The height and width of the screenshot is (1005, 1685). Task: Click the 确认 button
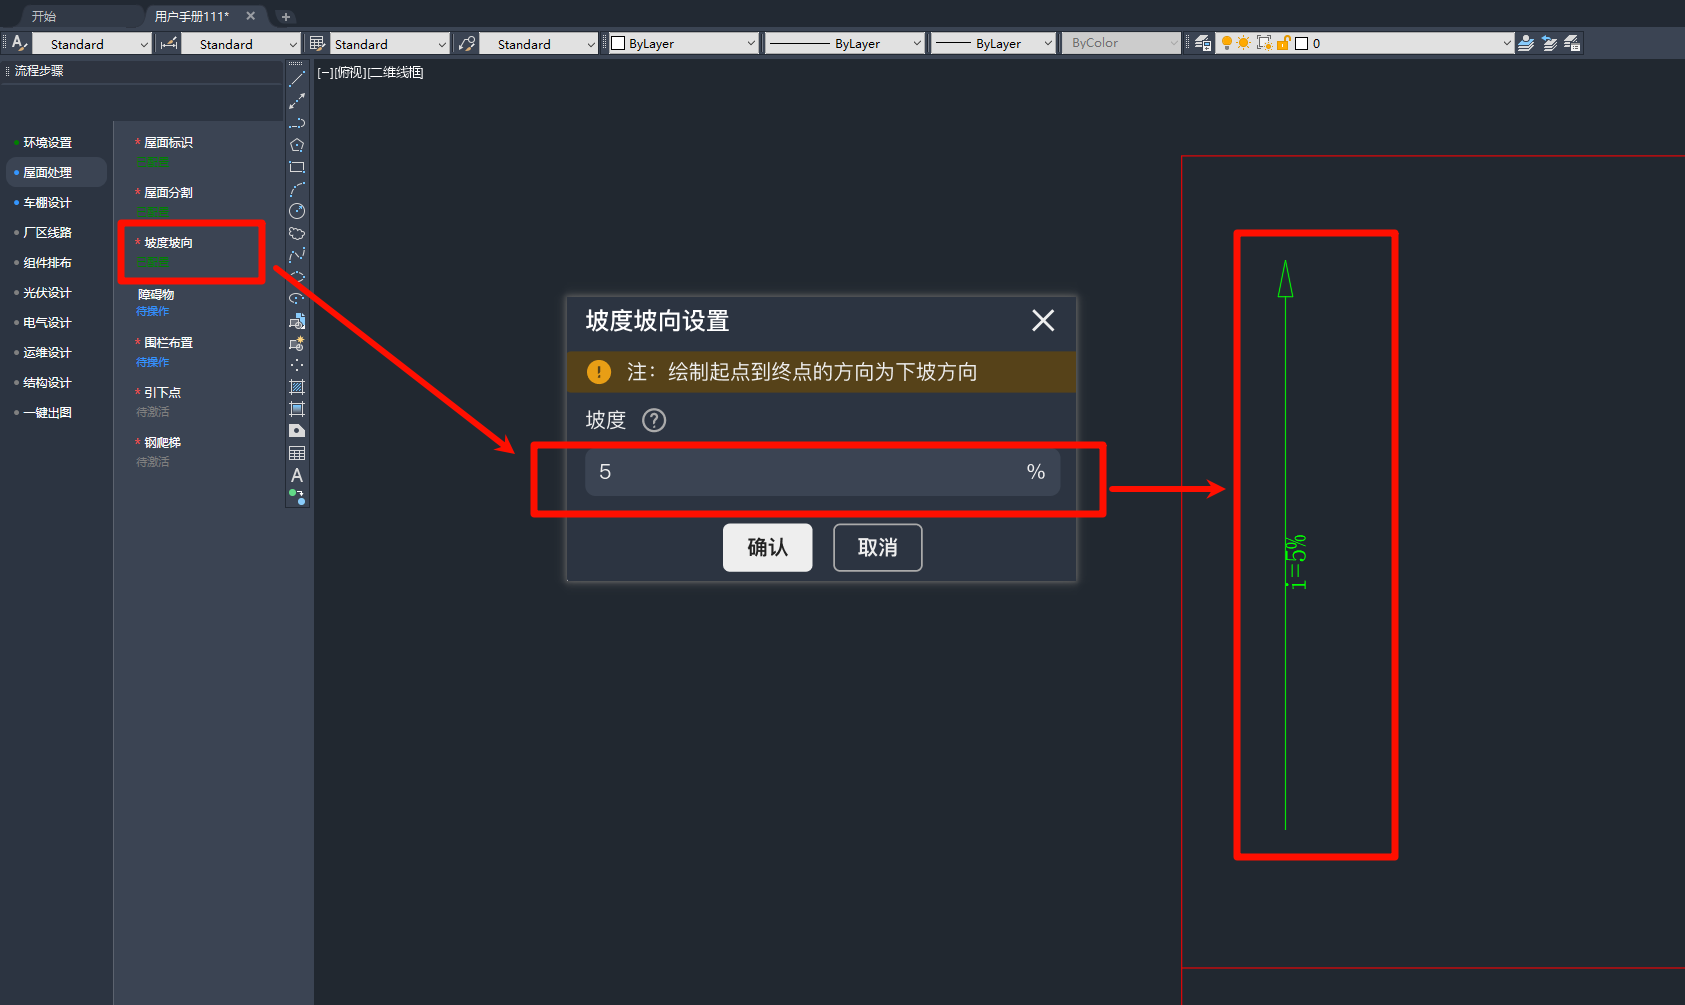[767, 548]
